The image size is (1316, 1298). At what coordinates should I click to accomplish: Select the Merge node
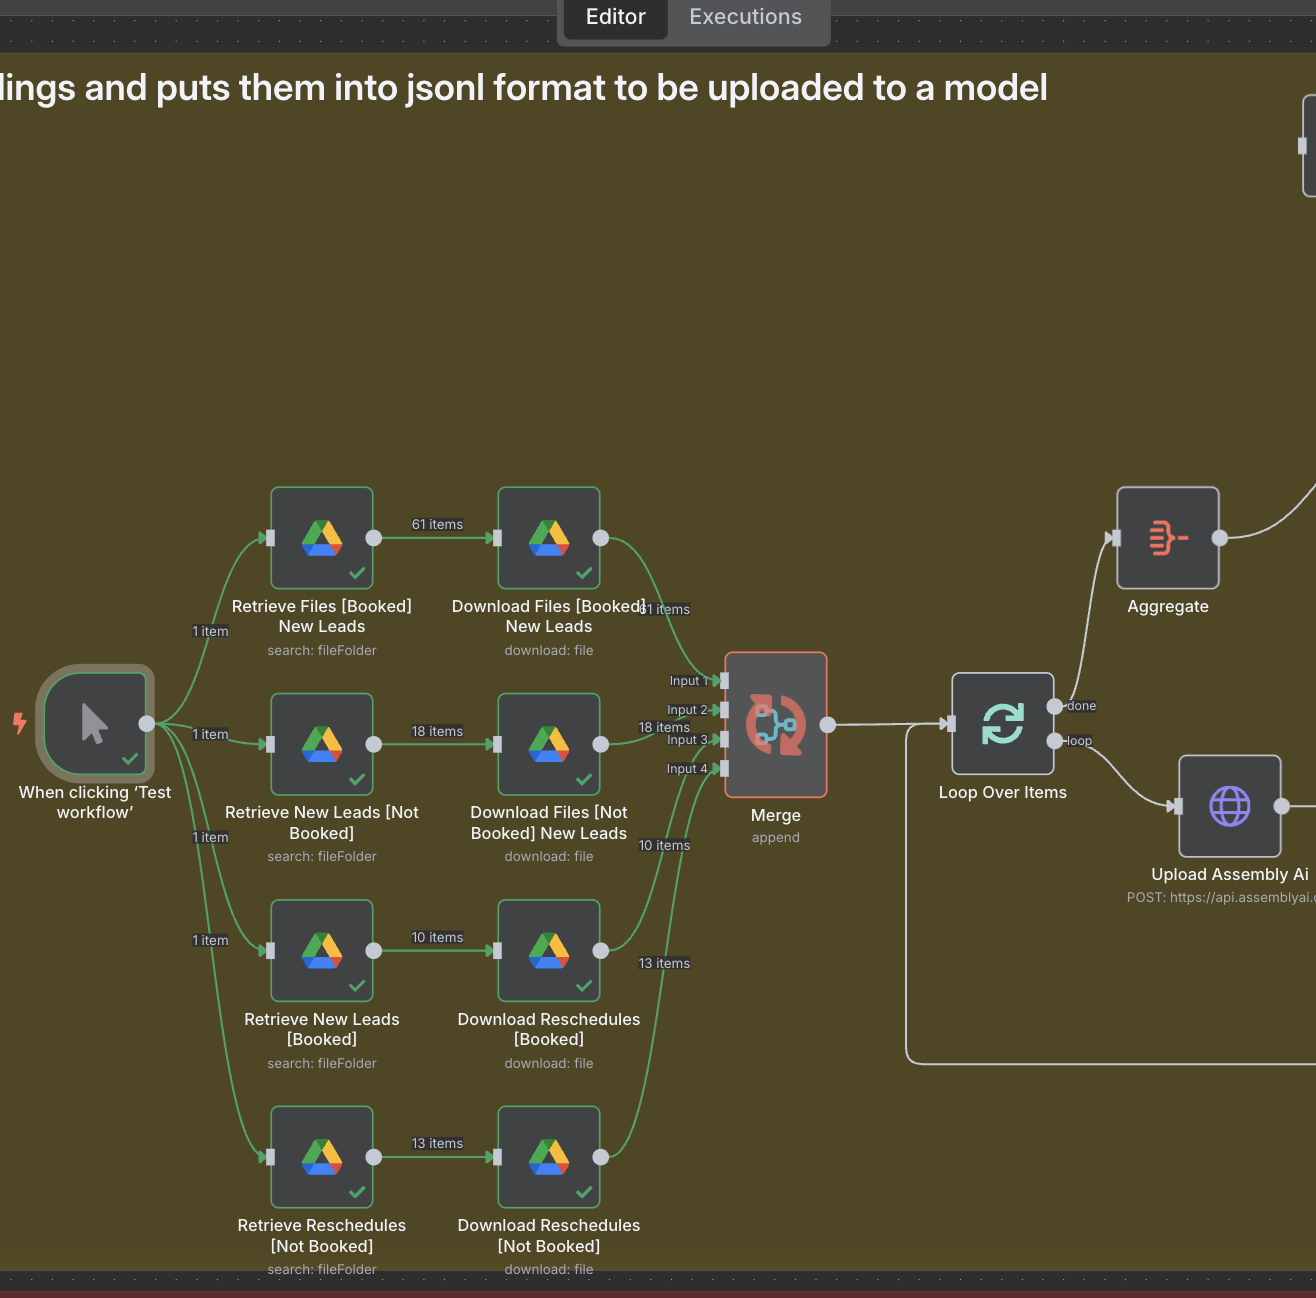[776, 725]
